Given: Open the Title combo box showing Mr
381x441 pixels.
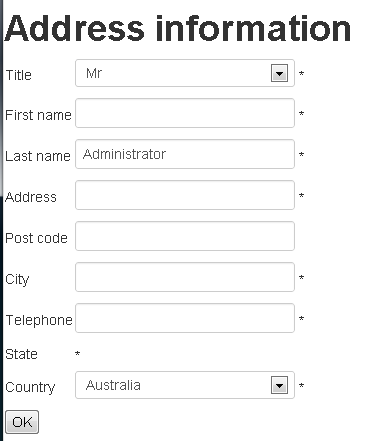Looking at the screenshot, I should pos(185,73).
